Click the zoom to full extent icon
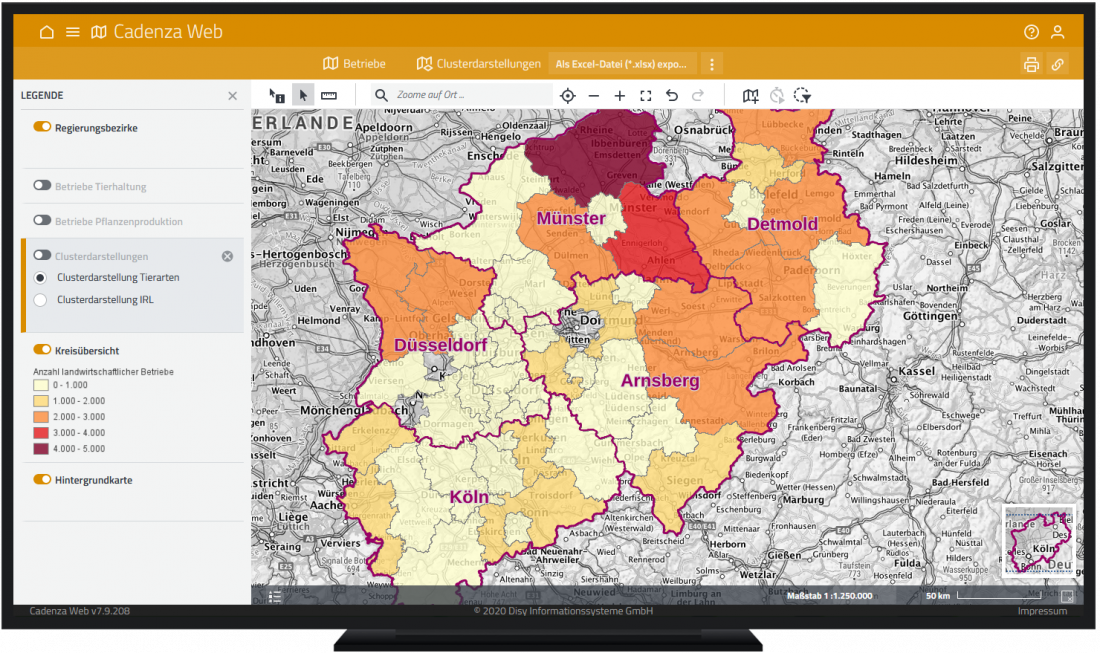This screenshot has height=653, width=1100. [646, 95]
